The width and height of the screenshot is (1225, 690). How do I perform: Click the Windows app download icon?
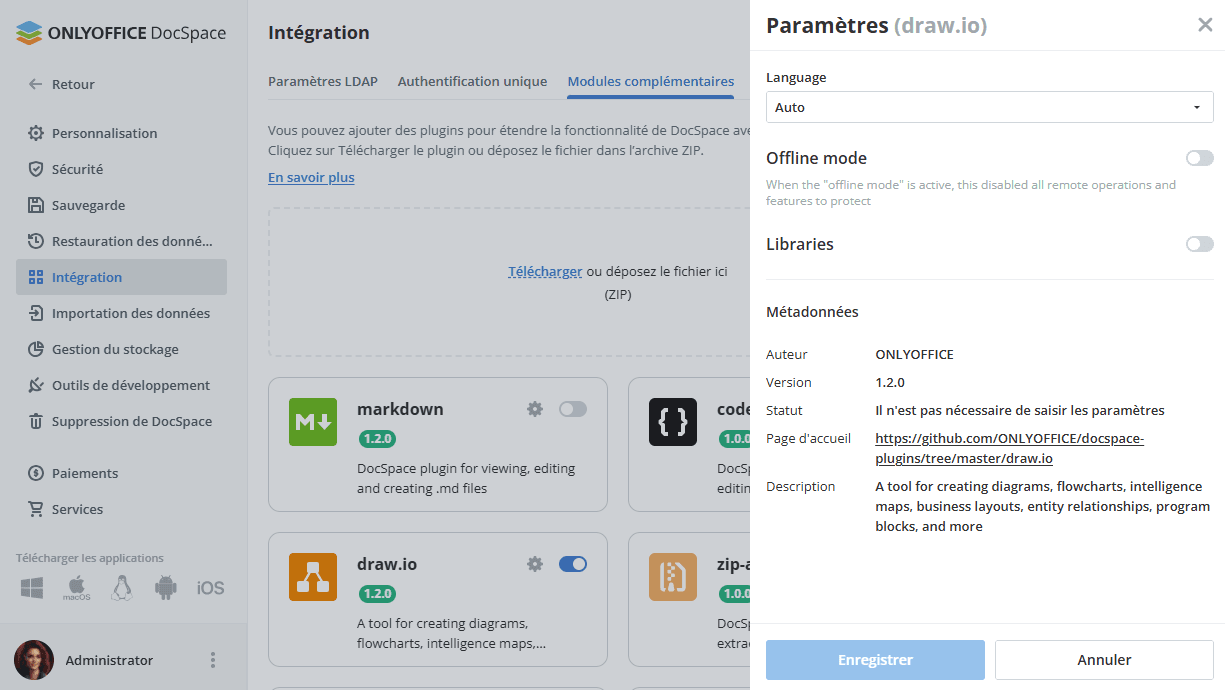pyautogui.click(x=32, y=588)
